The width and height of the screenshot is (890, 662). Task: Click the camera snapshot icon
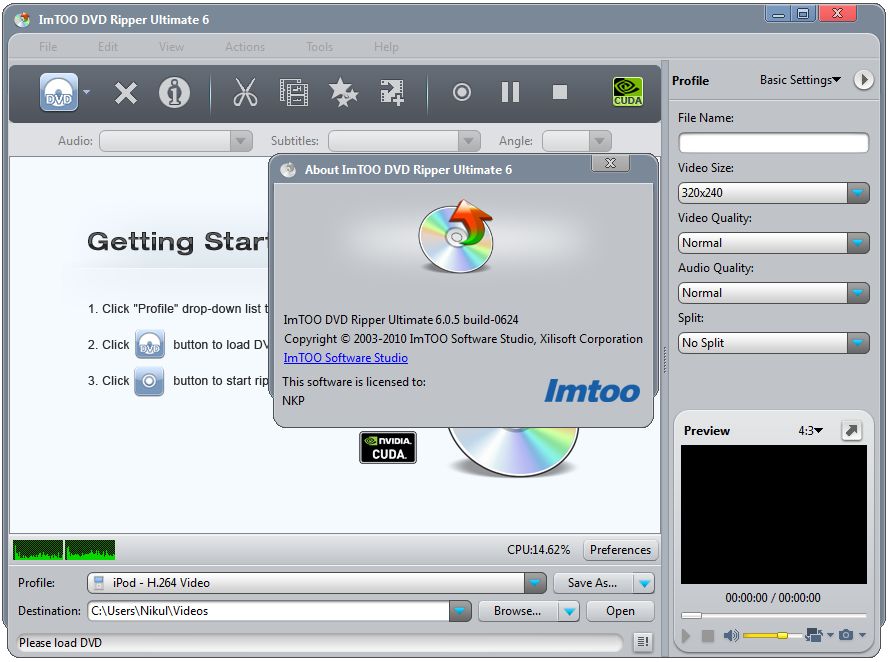pos(846,635)
